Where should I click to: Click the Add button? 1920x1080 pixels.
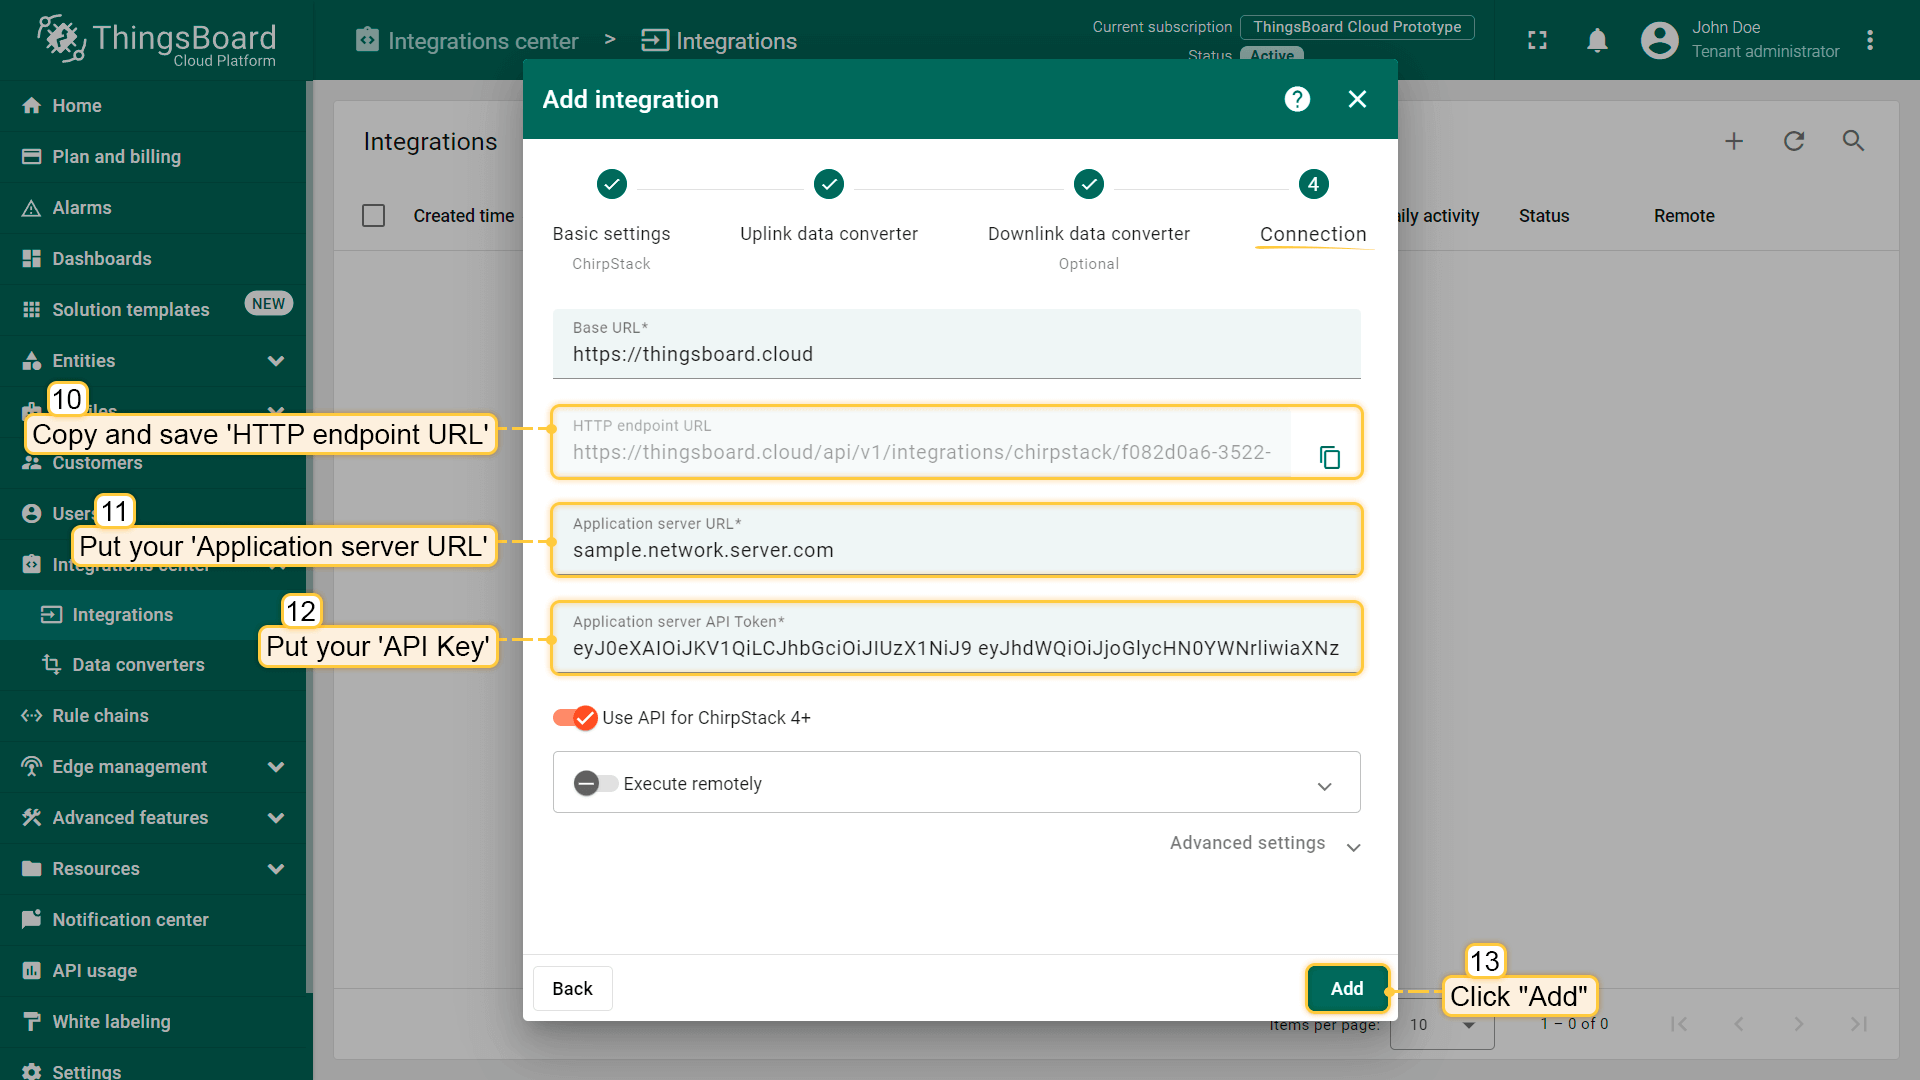1346,988
